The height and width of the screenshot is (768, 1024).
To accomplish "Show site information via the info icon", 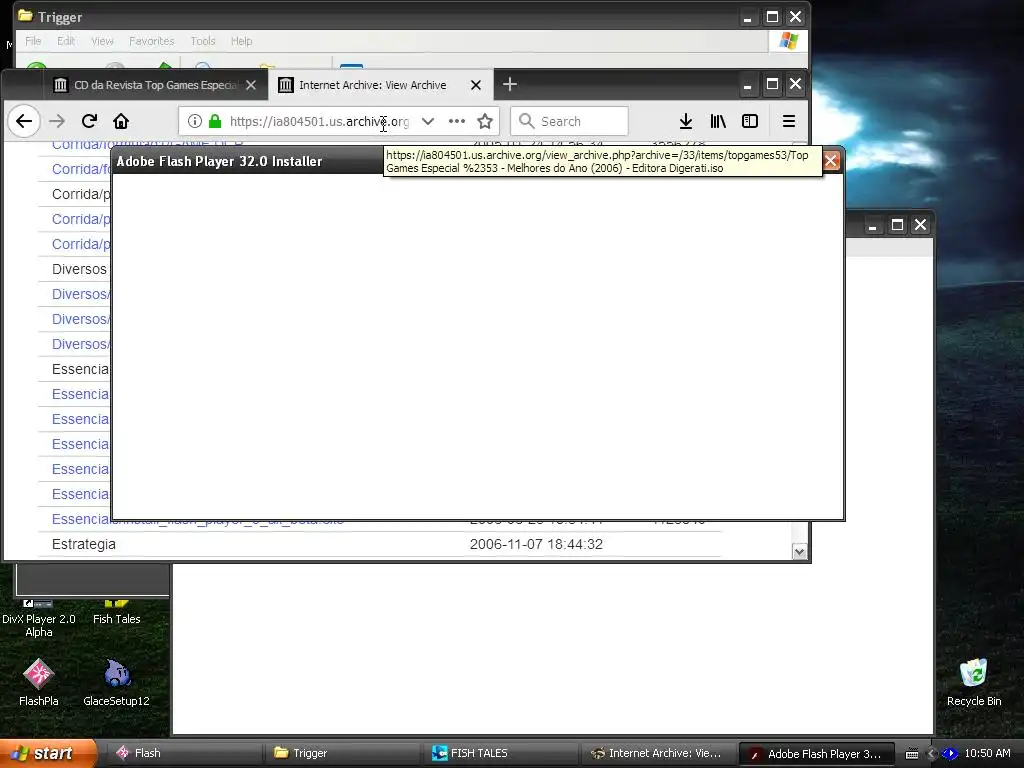I will coord(195,121).
